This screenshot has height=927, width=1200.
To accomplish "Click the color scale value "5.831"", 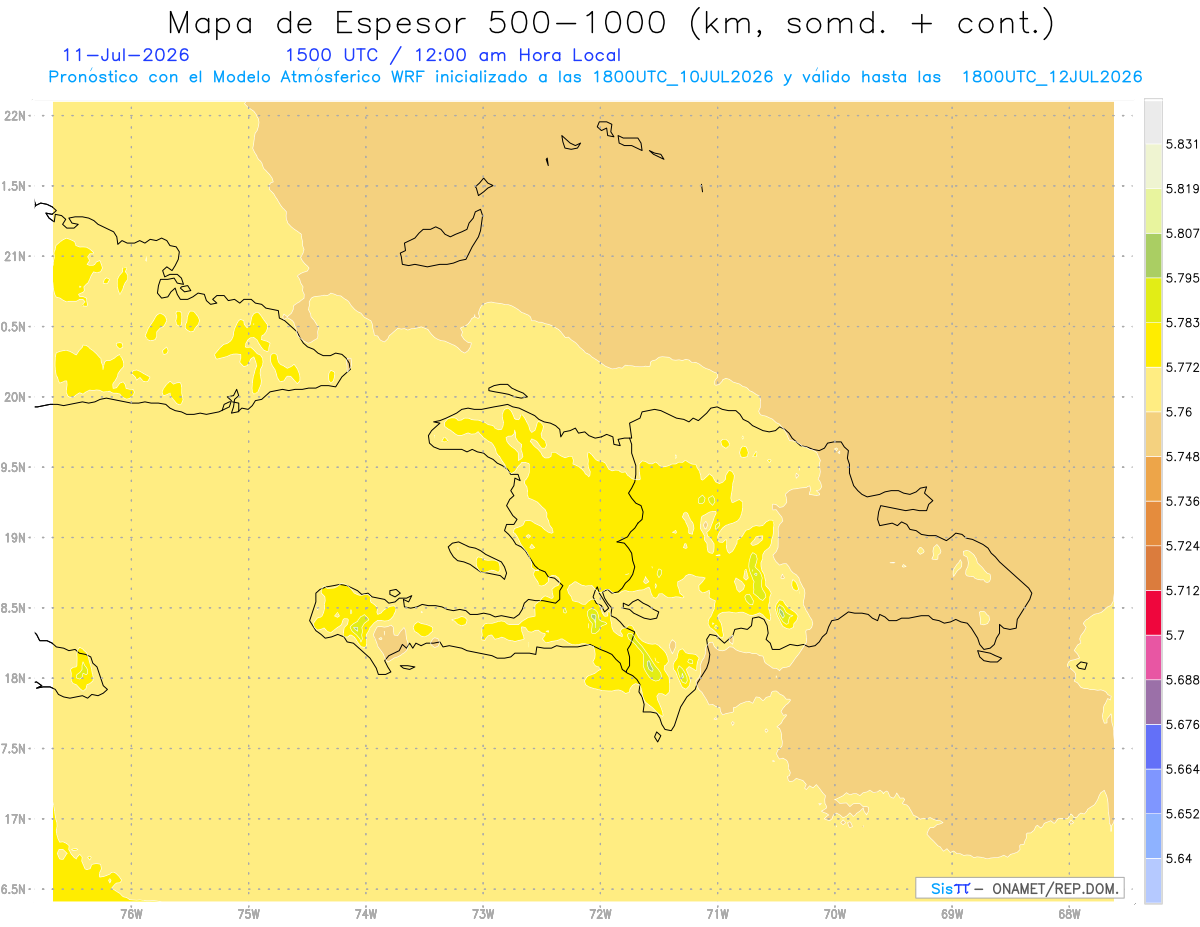I will coord(1183,144).
